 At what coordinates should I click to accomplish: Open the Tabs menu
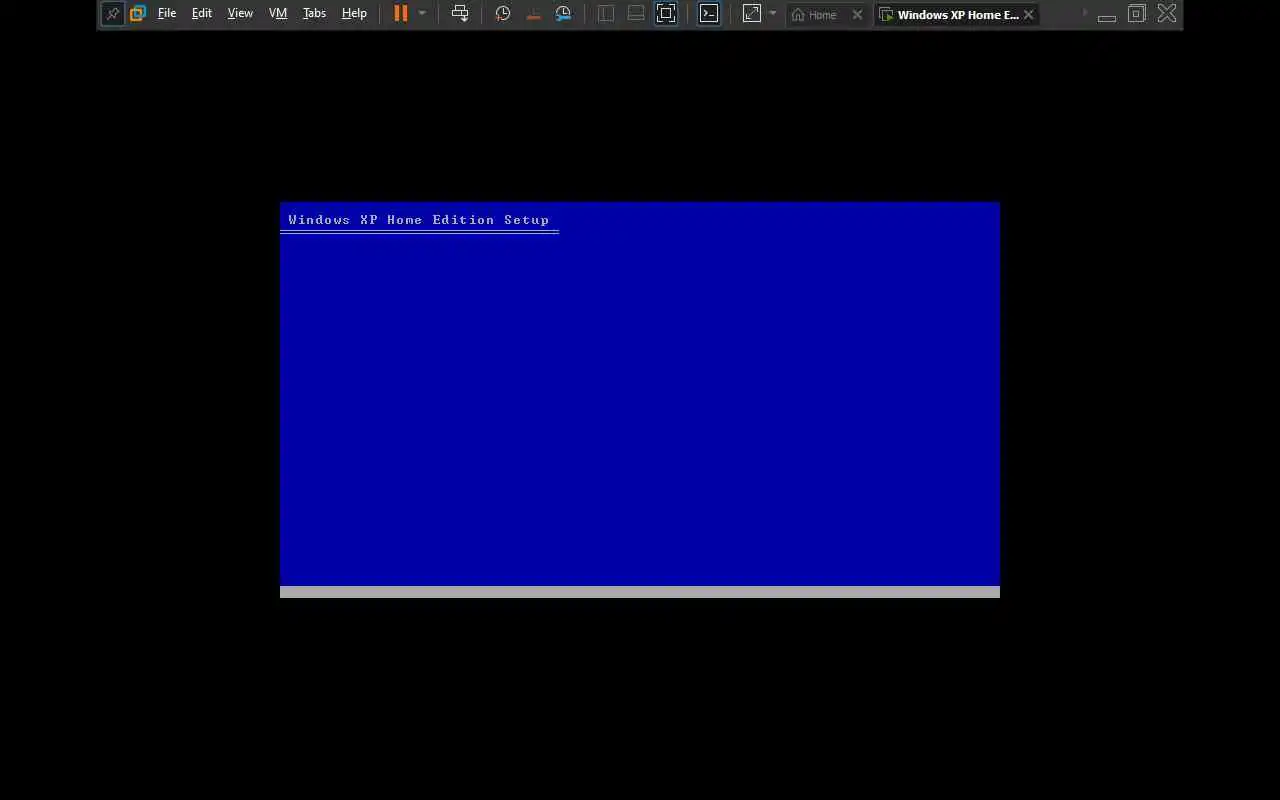pos(314,14)
